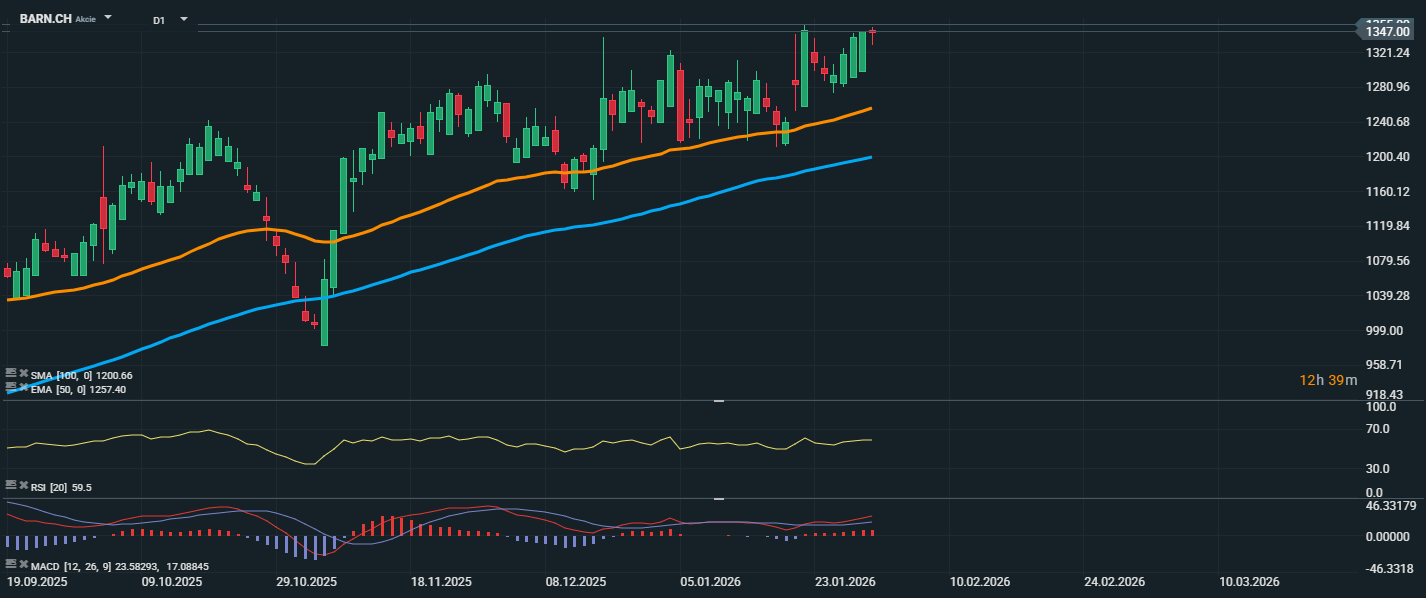This screenshot has width=1426, height=598.
Task: Click the BARN.CH symbol name
Action: pos(45,19)
